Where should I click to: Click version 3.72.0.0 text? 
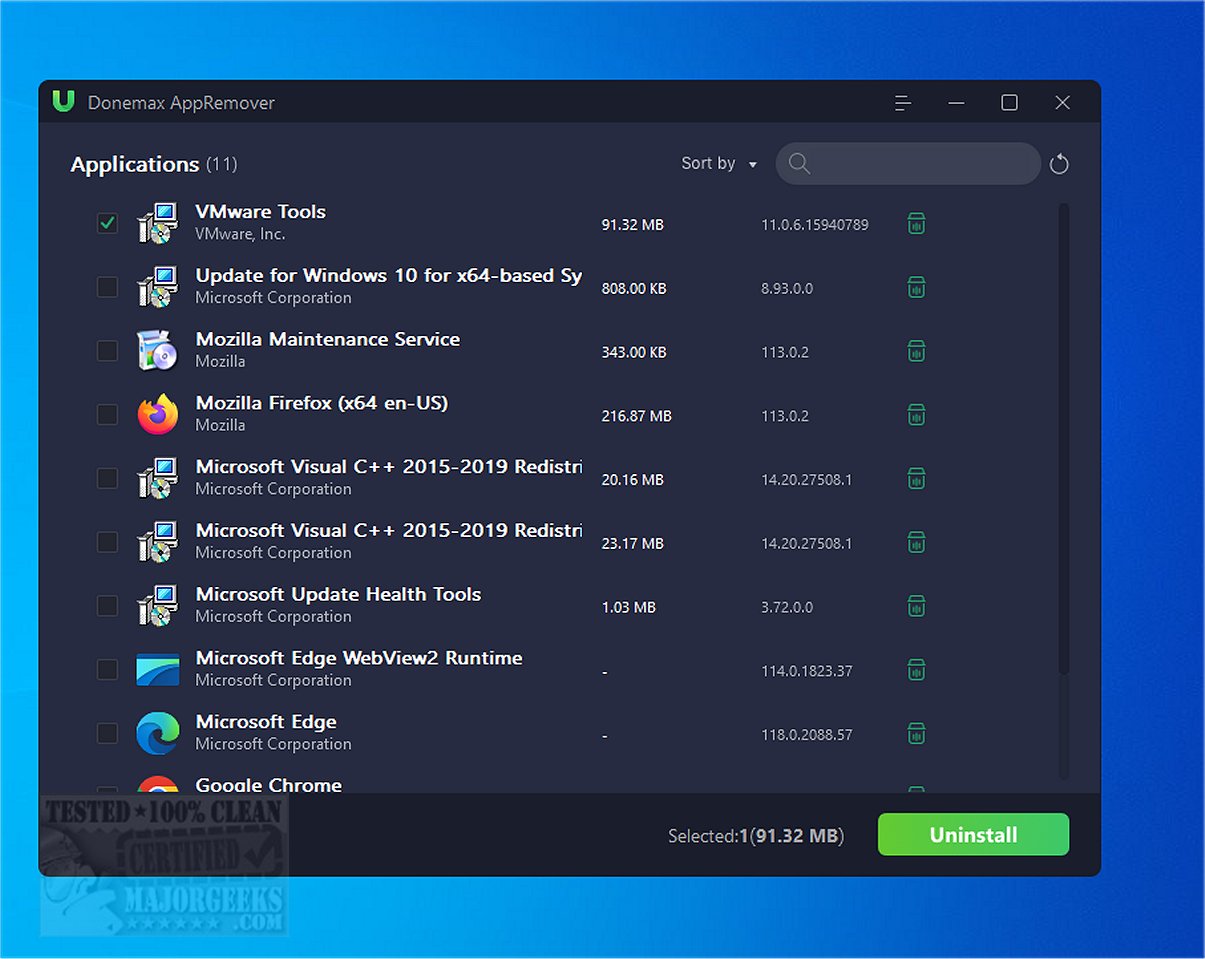point(787,607)
